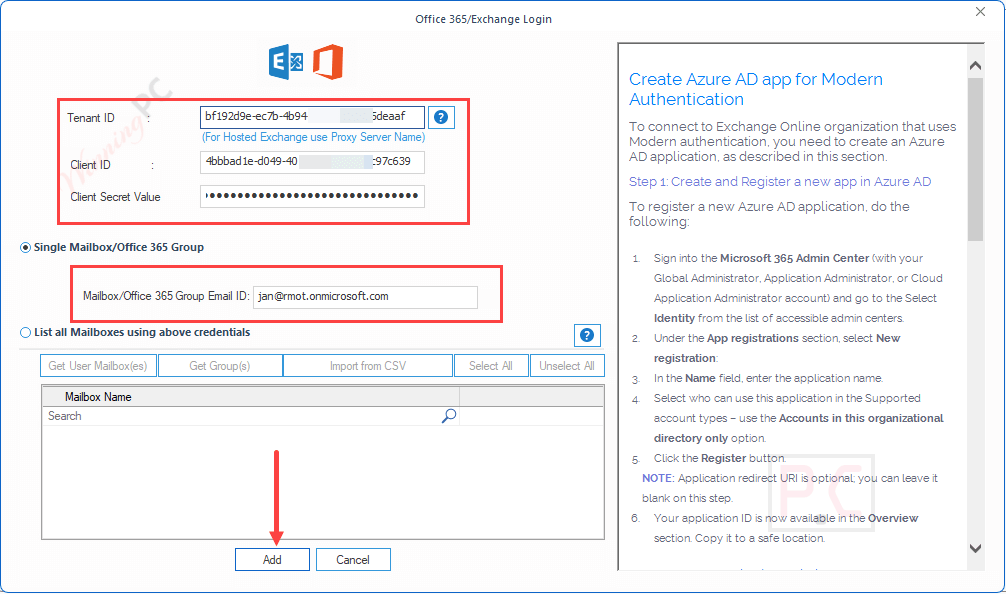Image resolution: width=1006 pixels, height=594 pixels.
Task: Click the 'NOTE:' label in help panel
Action: pyautogui.click(x=658, y=478)
